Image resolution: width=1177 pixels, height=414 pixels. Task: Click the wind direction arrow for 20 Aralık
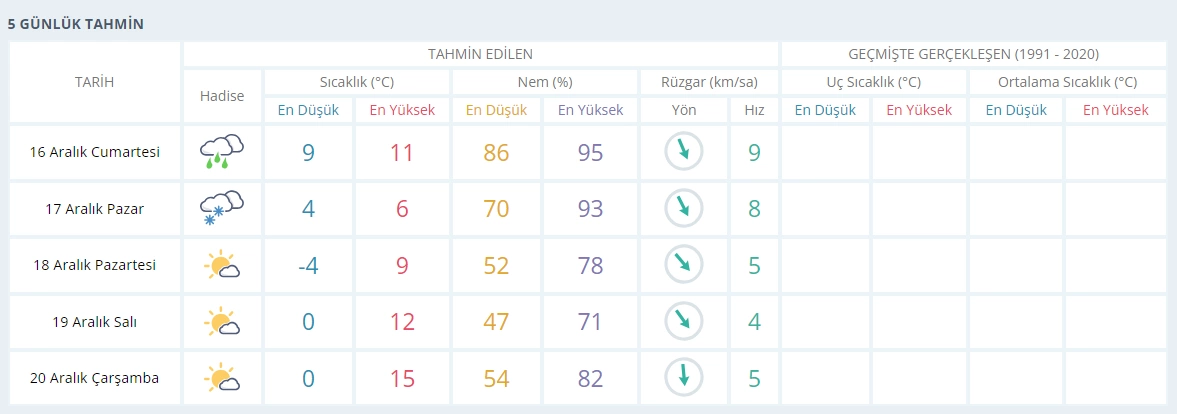(684, 378)
